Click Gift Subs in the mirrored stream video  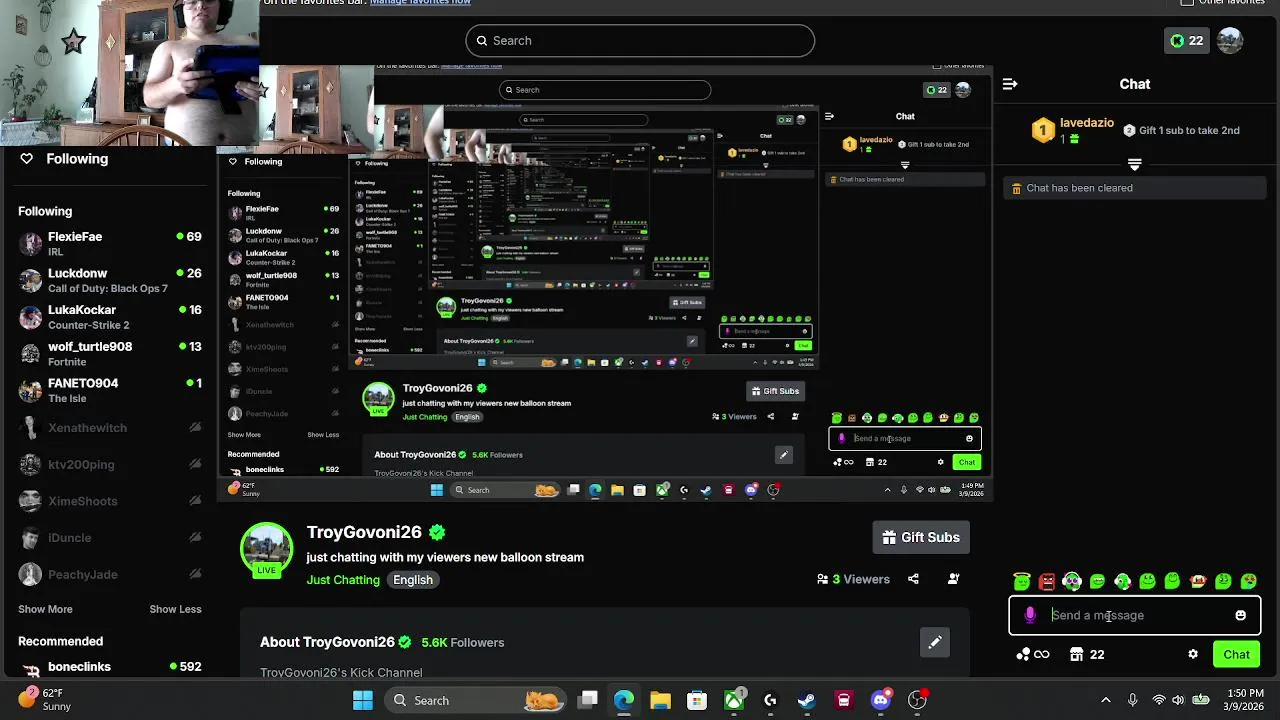(775, 391)
